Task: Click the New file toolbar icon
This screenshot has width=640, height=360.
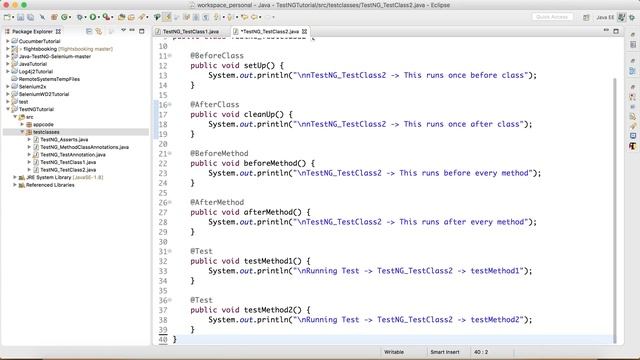Action: click(x=7, y=17)
